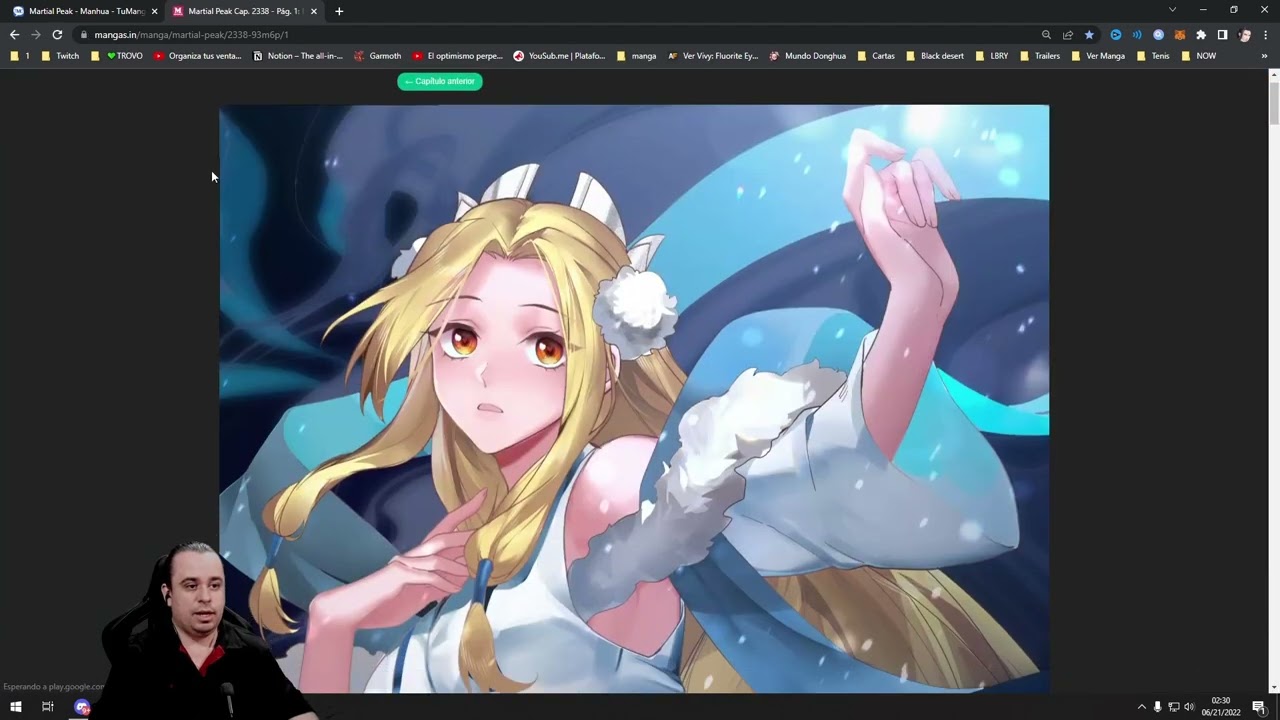Screen dimensions: 1280x720
Task: Click the microphone tray icon
Action: coord(1157,707)
